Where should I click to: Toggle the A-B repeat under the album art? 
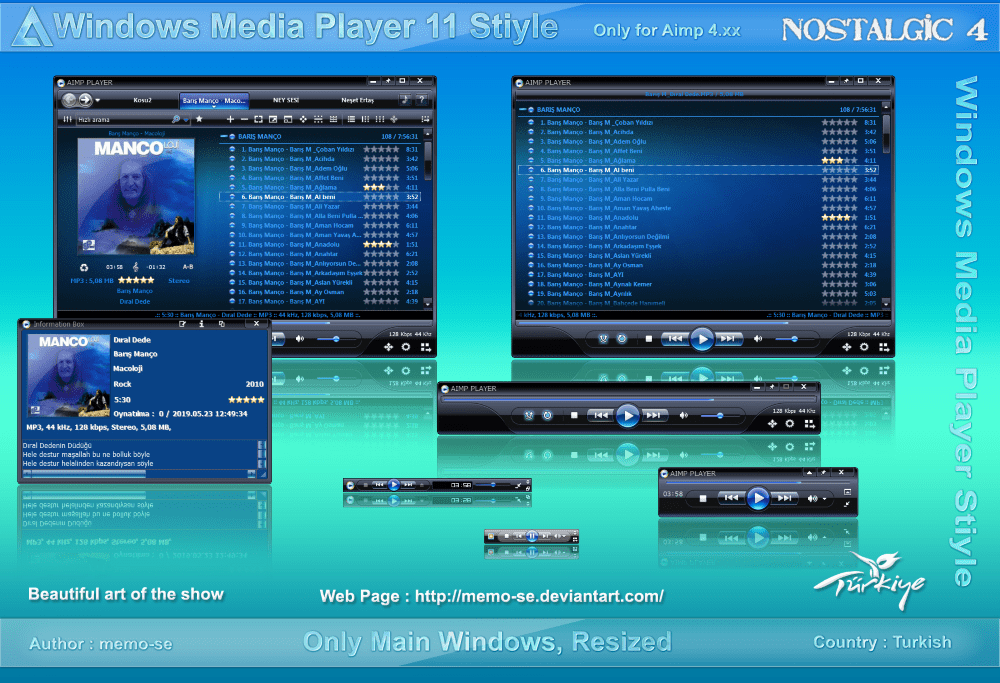pyautogui.click(x=188, y=267)
